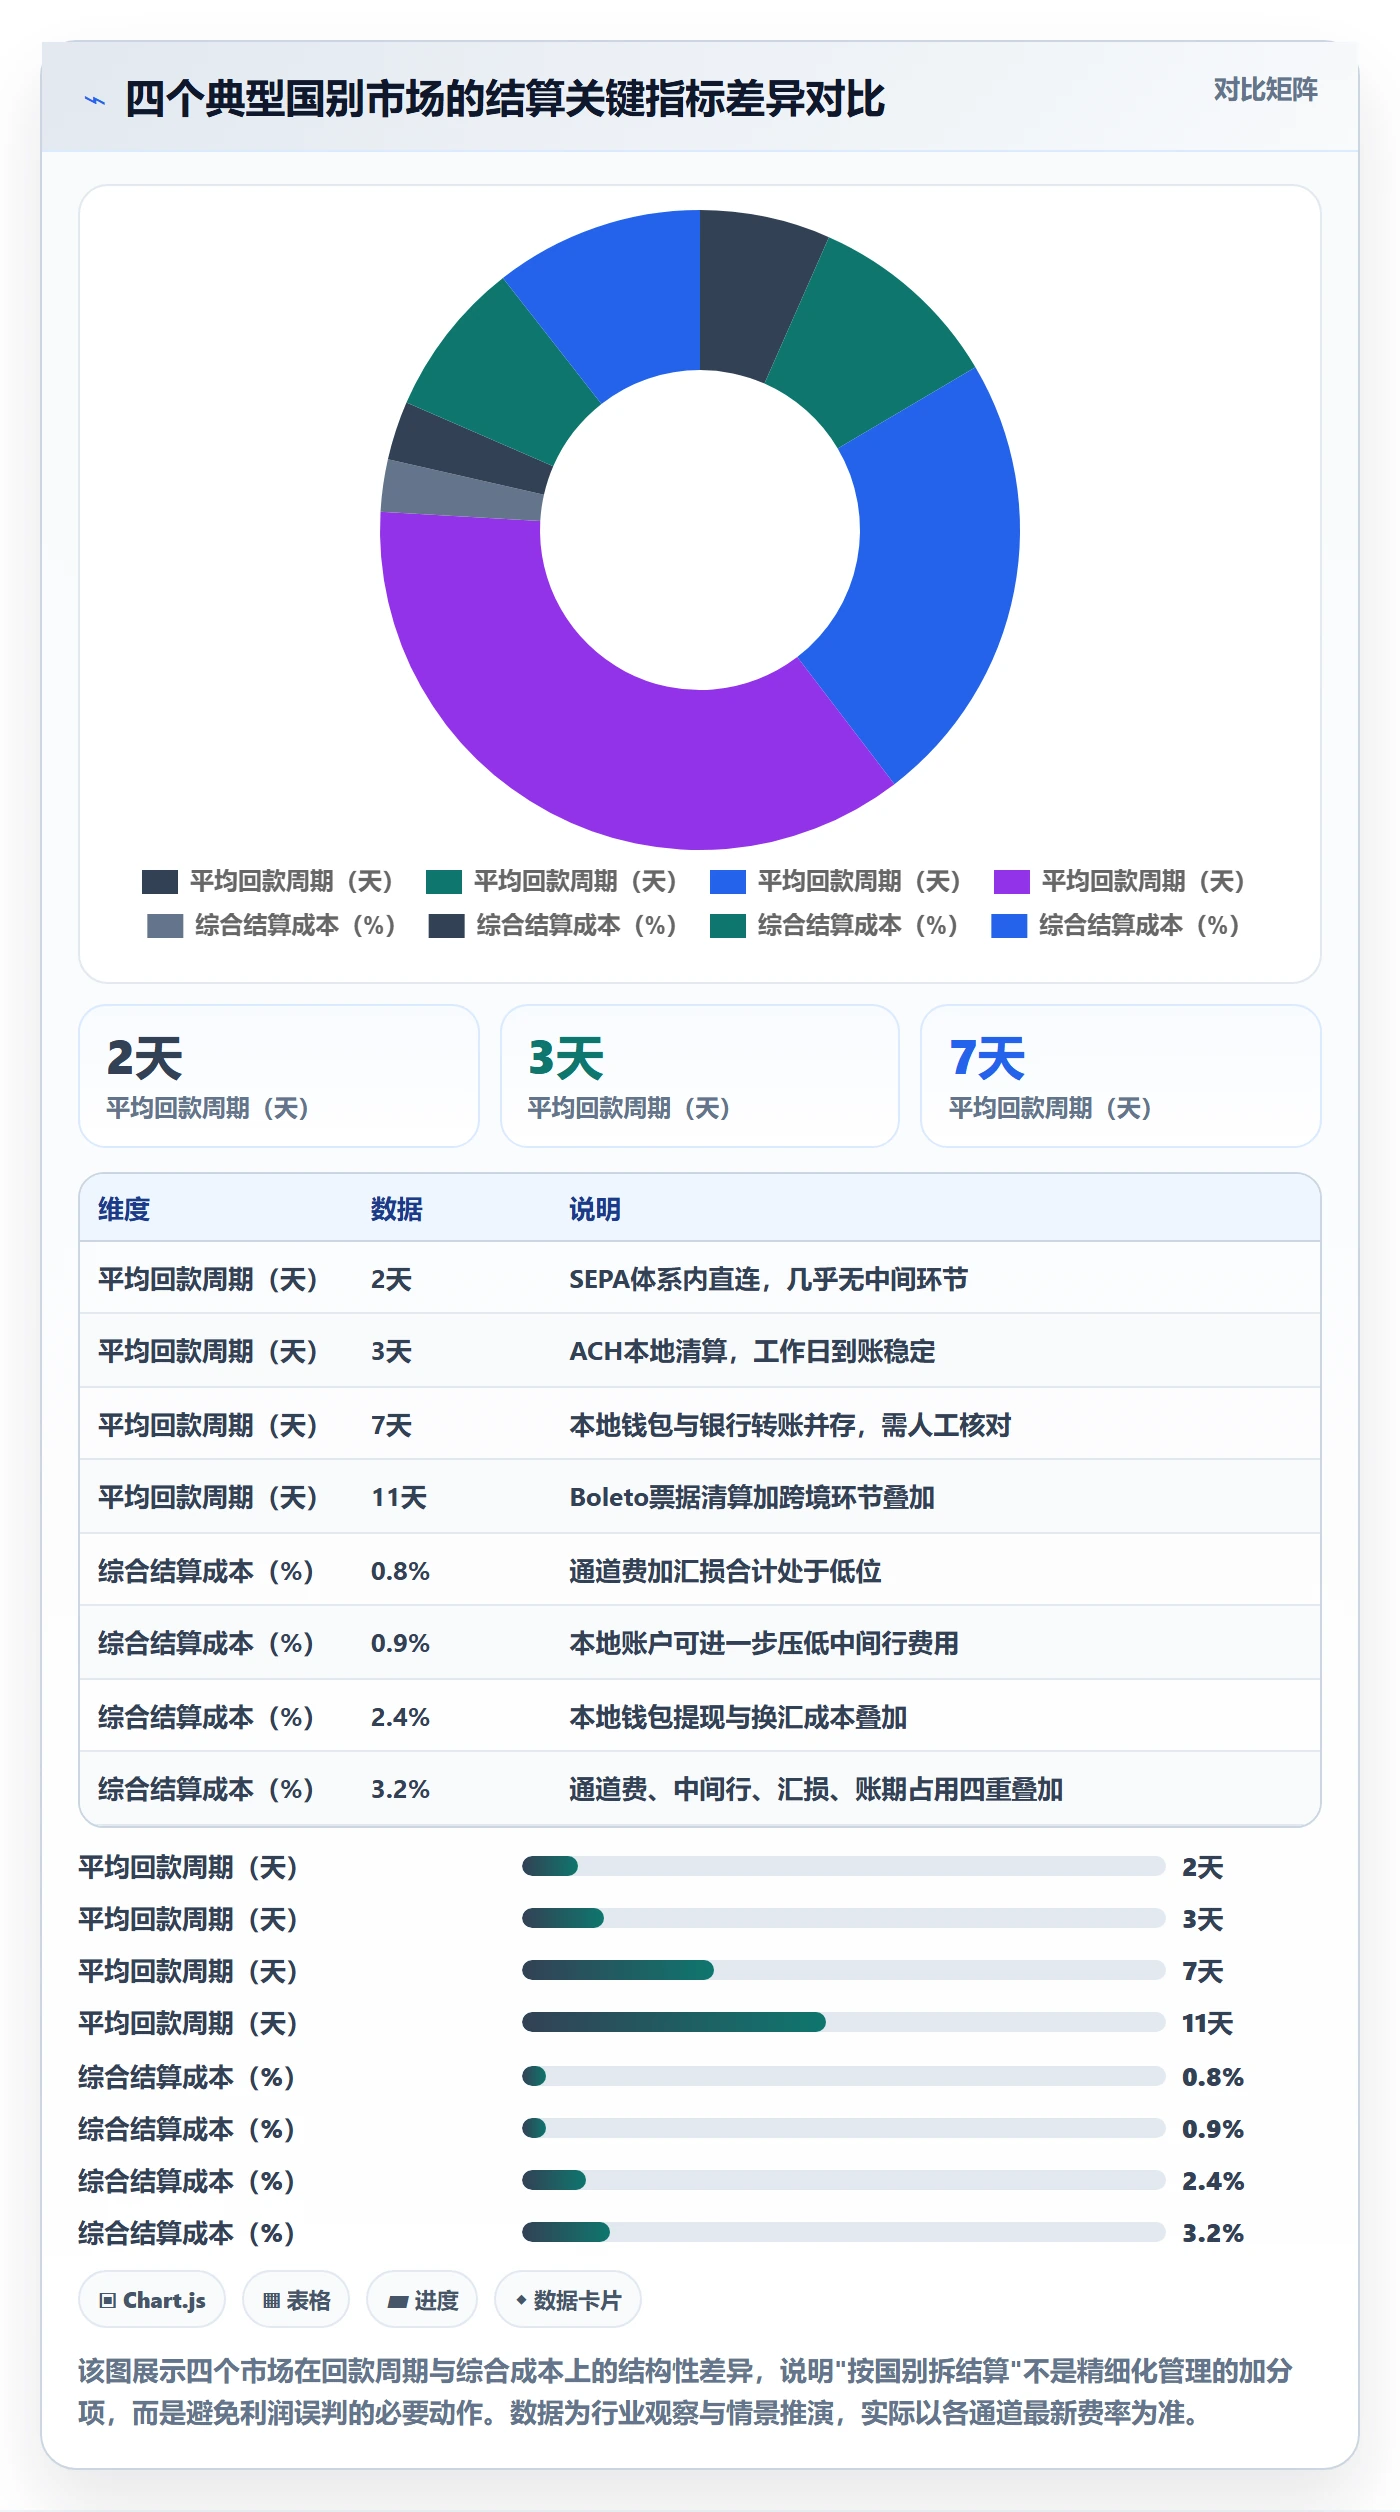Open the 2天 data card
Screen dimensions: 1400x2512
coord(279,1076)
